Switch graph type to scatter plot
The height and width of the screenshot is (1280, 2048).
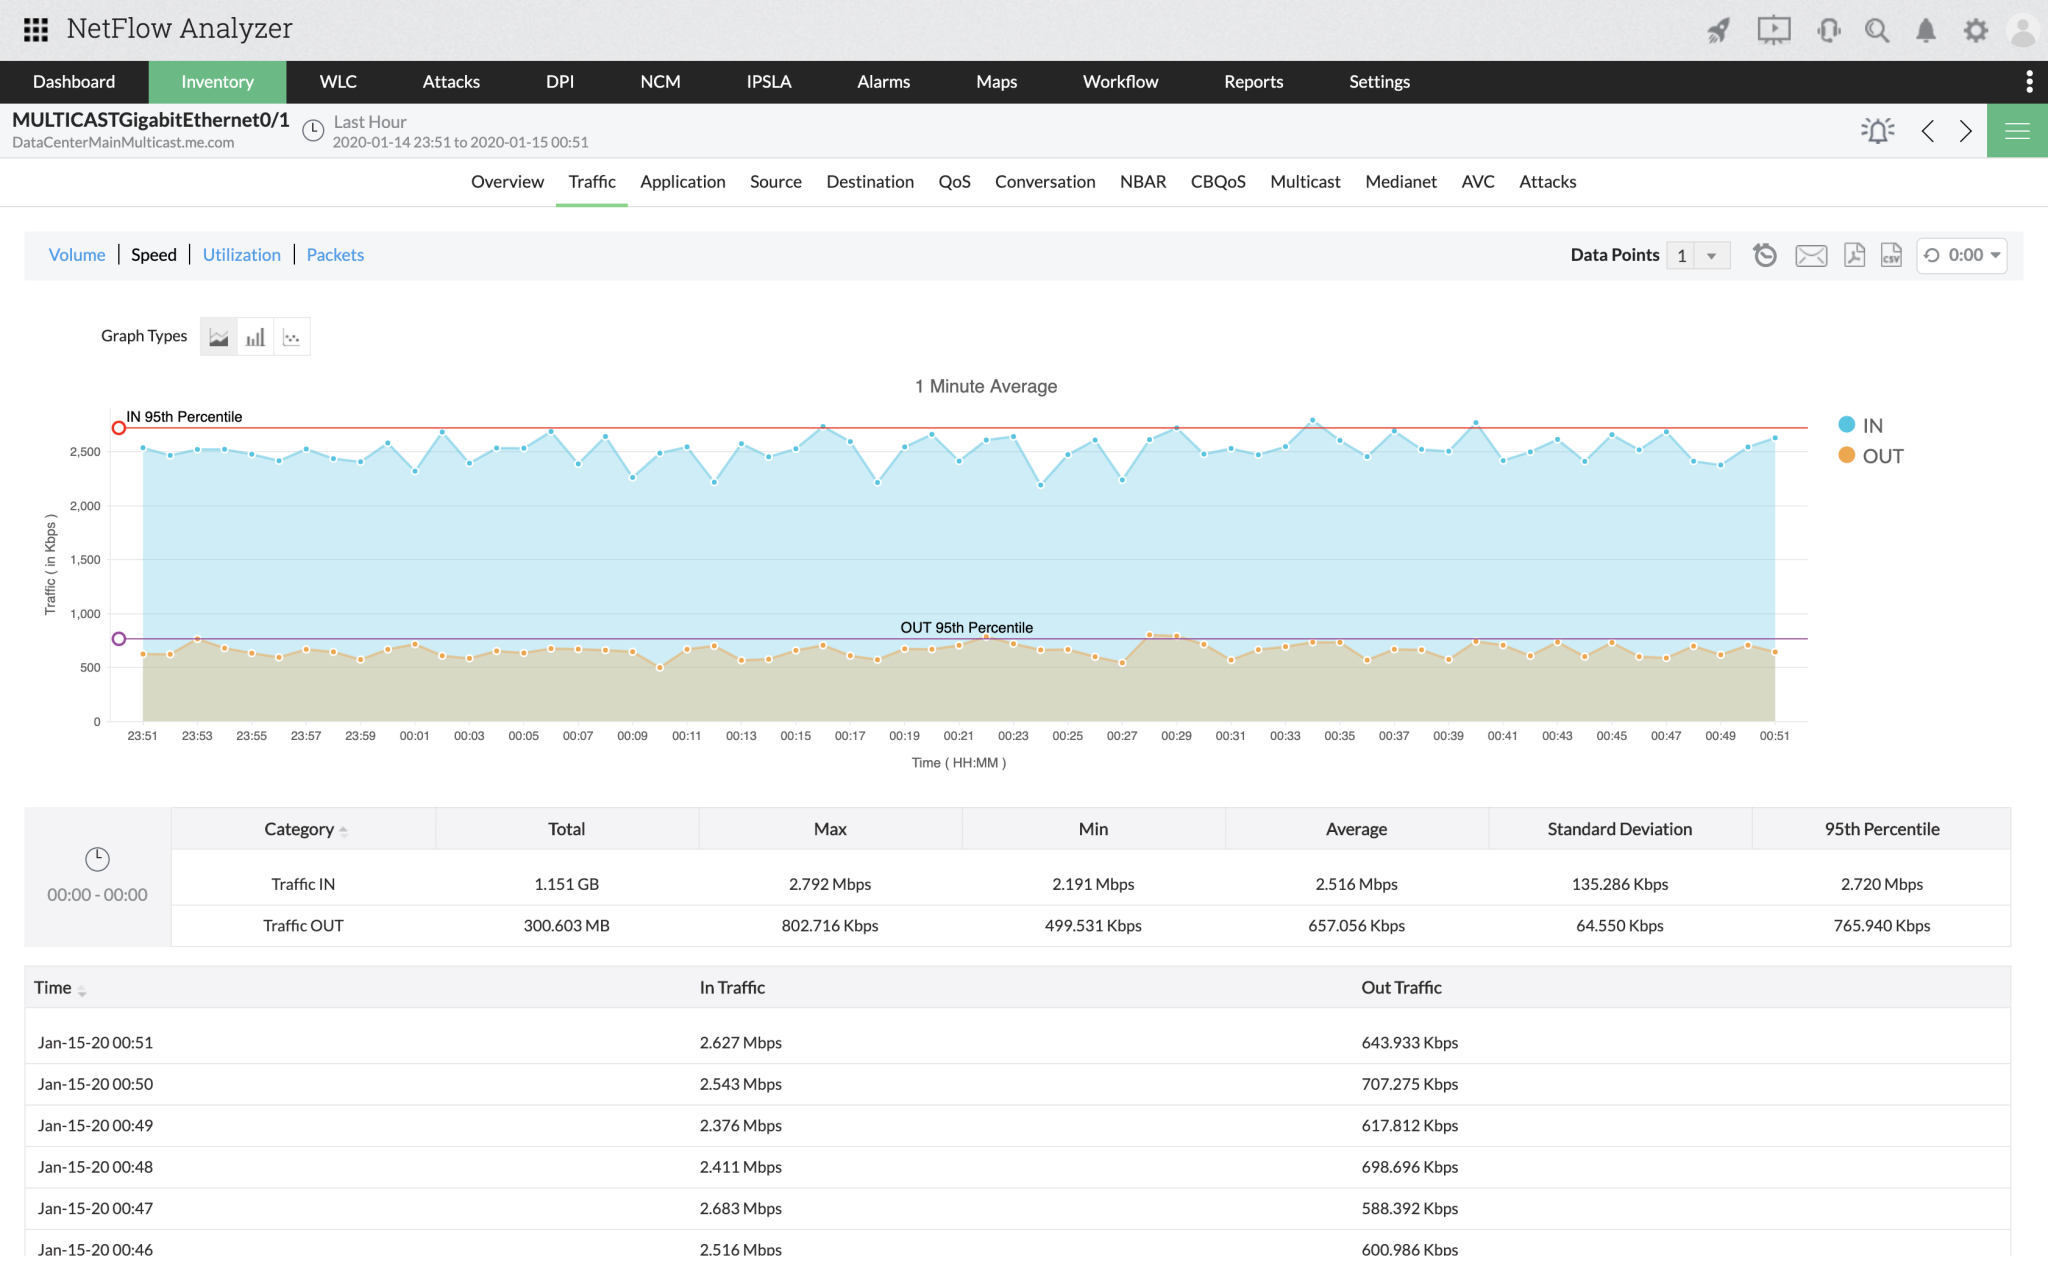292,336
